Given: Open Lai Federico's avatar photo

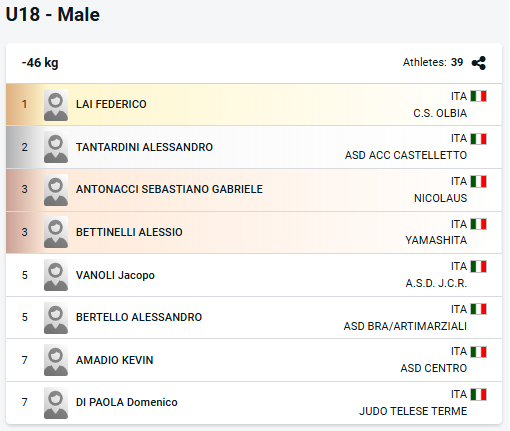Looking at the screenshot, I should tap(56, 105).
